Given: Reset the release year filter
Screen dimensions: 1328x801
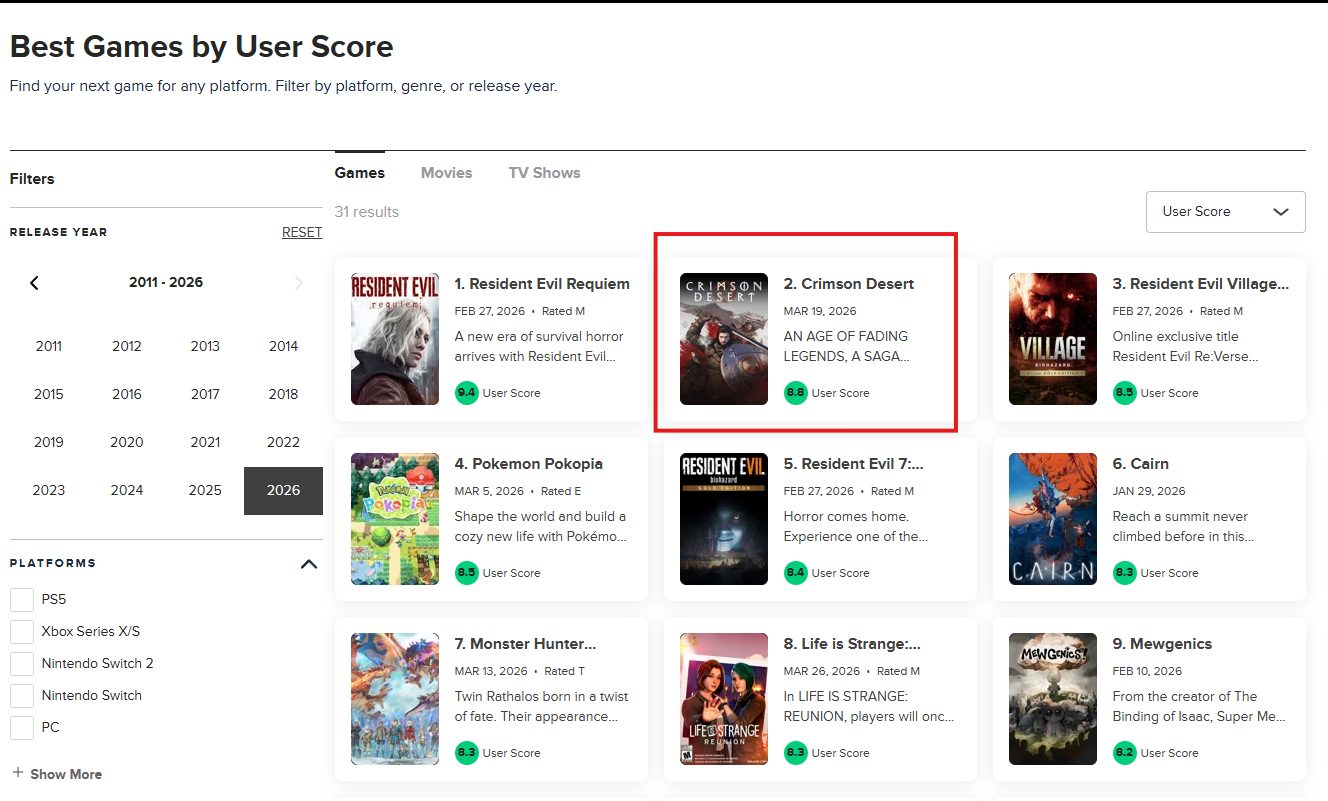Looking at the screenshot, I should pos(301,231).
